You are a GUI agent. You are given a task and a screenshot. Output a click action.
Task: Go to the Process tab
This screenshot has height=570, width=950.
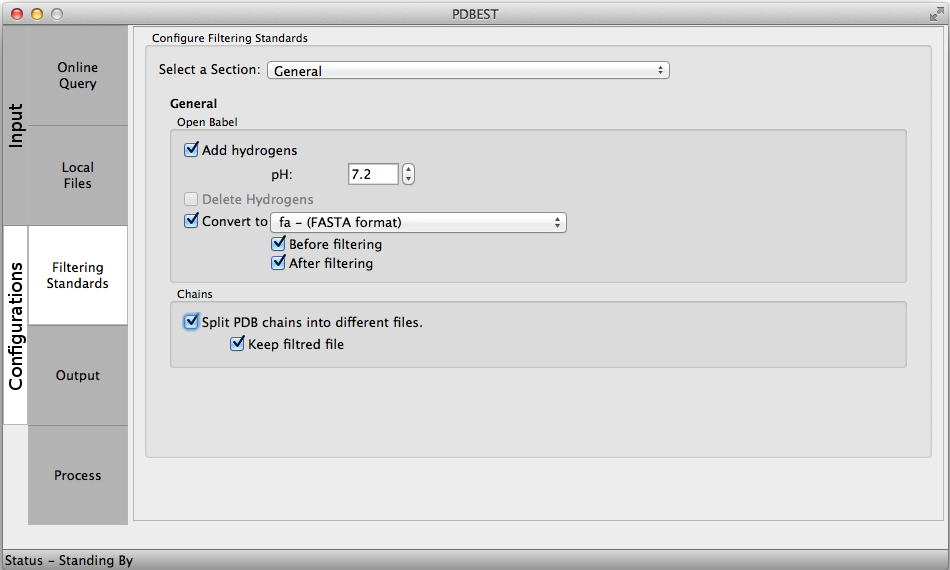(78, 476)
